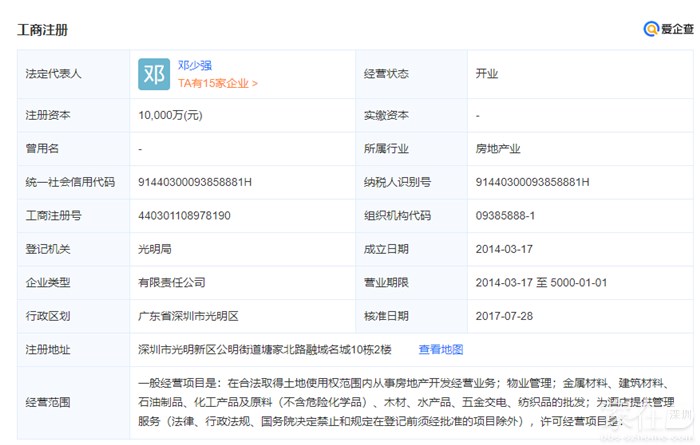Click organization code 09385888-1
Image resolution: width=700 pixels, height=445 pixels.
[505, 215]
